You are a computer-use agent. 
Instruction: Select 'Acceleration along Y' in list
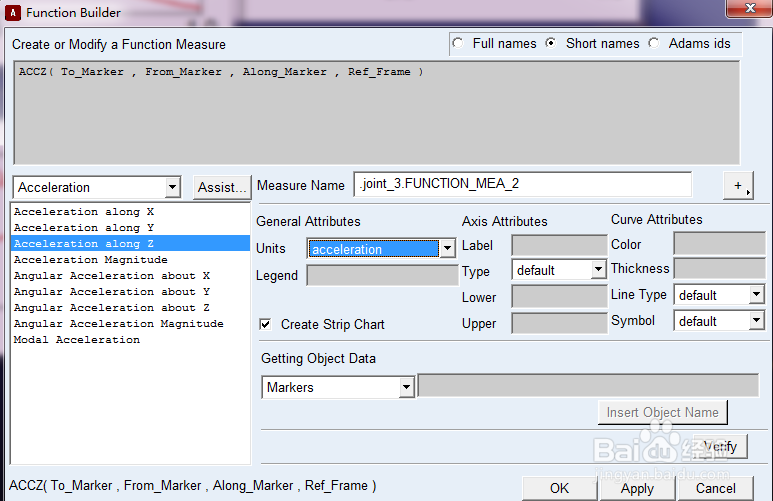point(131,227)
